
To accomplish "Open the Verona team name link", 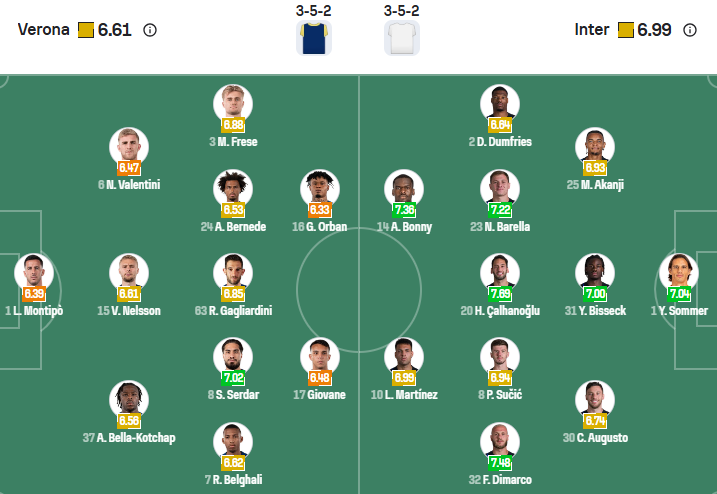I will [x=44, y=30].
